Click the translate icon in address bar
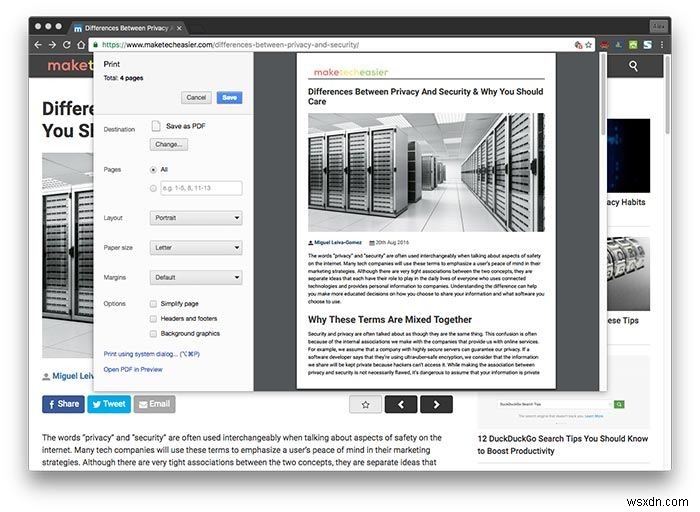Viewport: 700px width, 512px height. (x=578, y=45)
